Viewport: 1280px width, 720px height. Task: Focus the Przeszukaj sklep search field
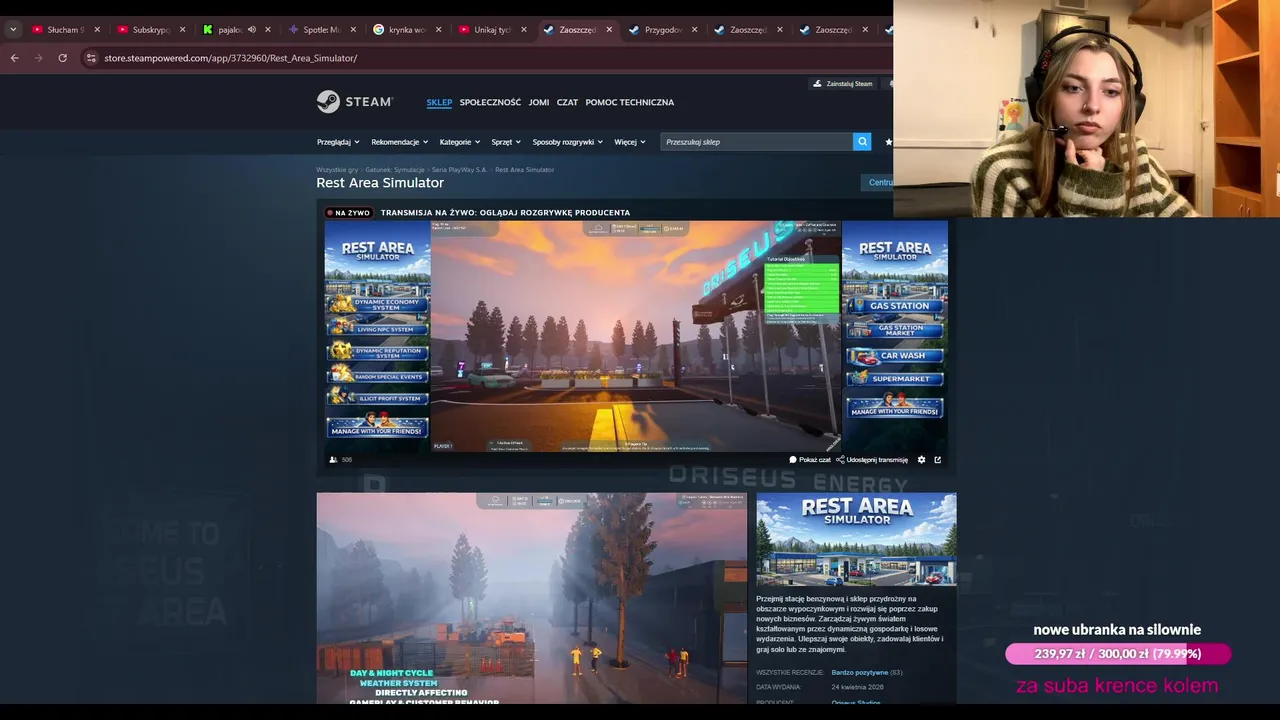coord(757,142)
